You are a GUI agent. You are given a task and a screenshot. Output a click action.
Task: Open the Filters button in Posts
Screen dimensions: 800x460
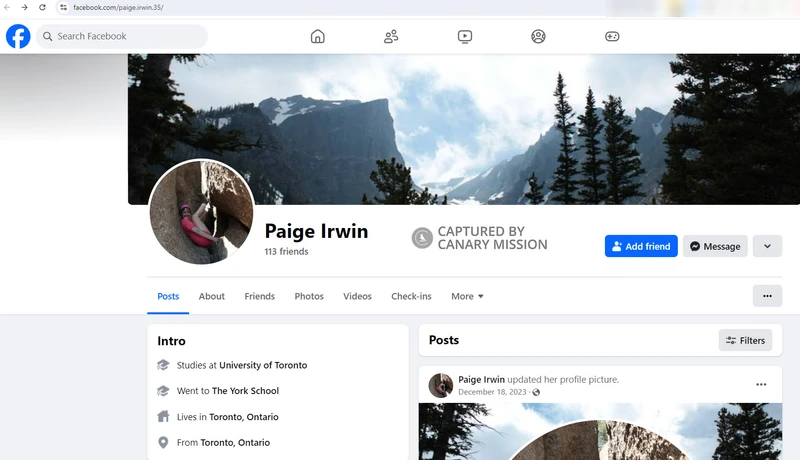point(745,340)
